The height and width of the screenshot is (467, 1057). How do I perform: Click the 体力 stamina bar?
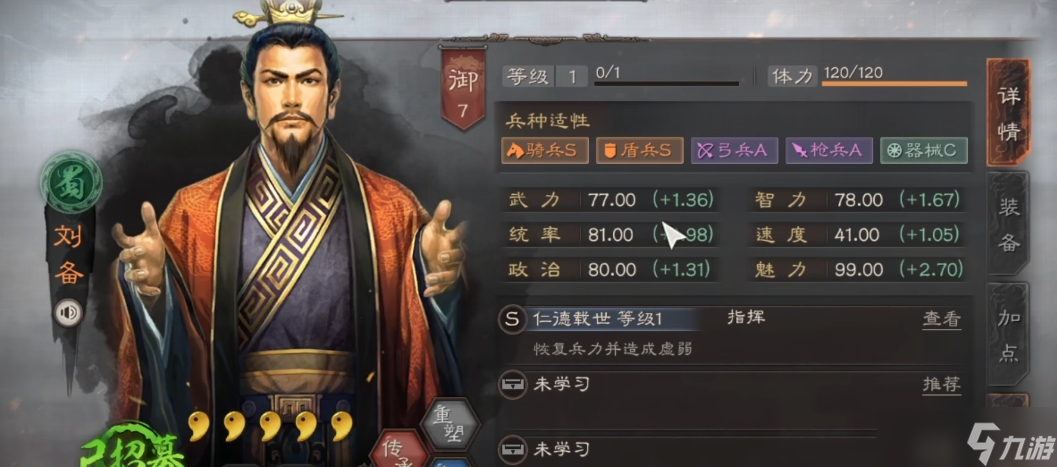tap(894, 84)
